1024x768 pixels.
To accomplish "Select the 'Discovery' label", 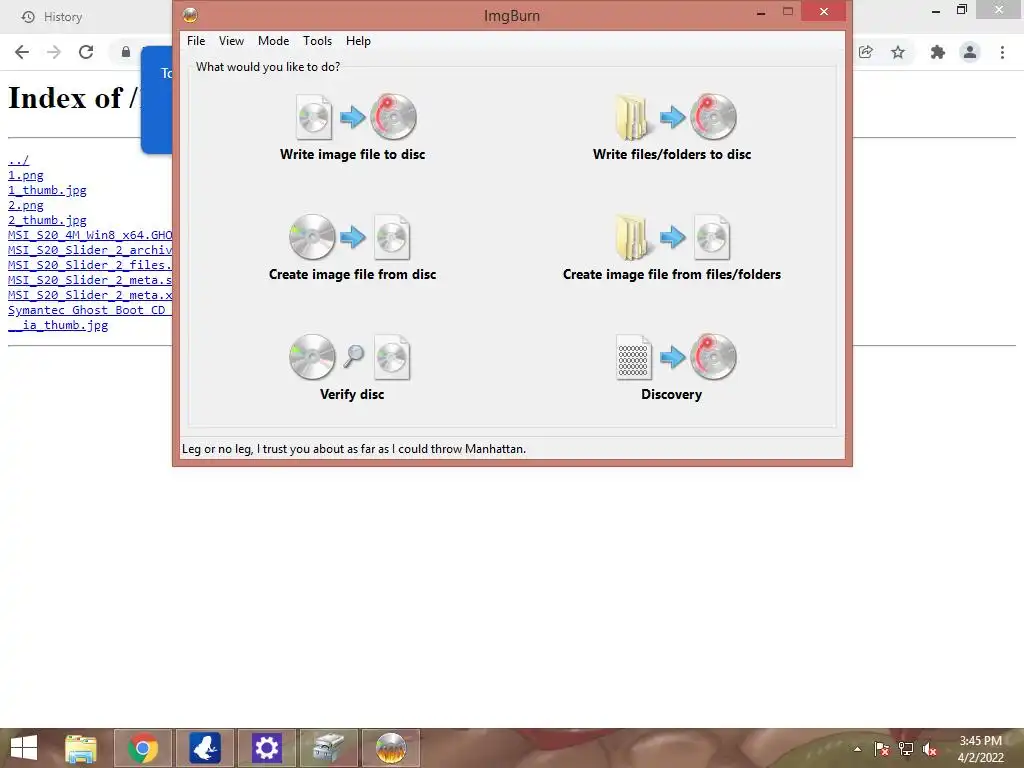I will (671, 394).
